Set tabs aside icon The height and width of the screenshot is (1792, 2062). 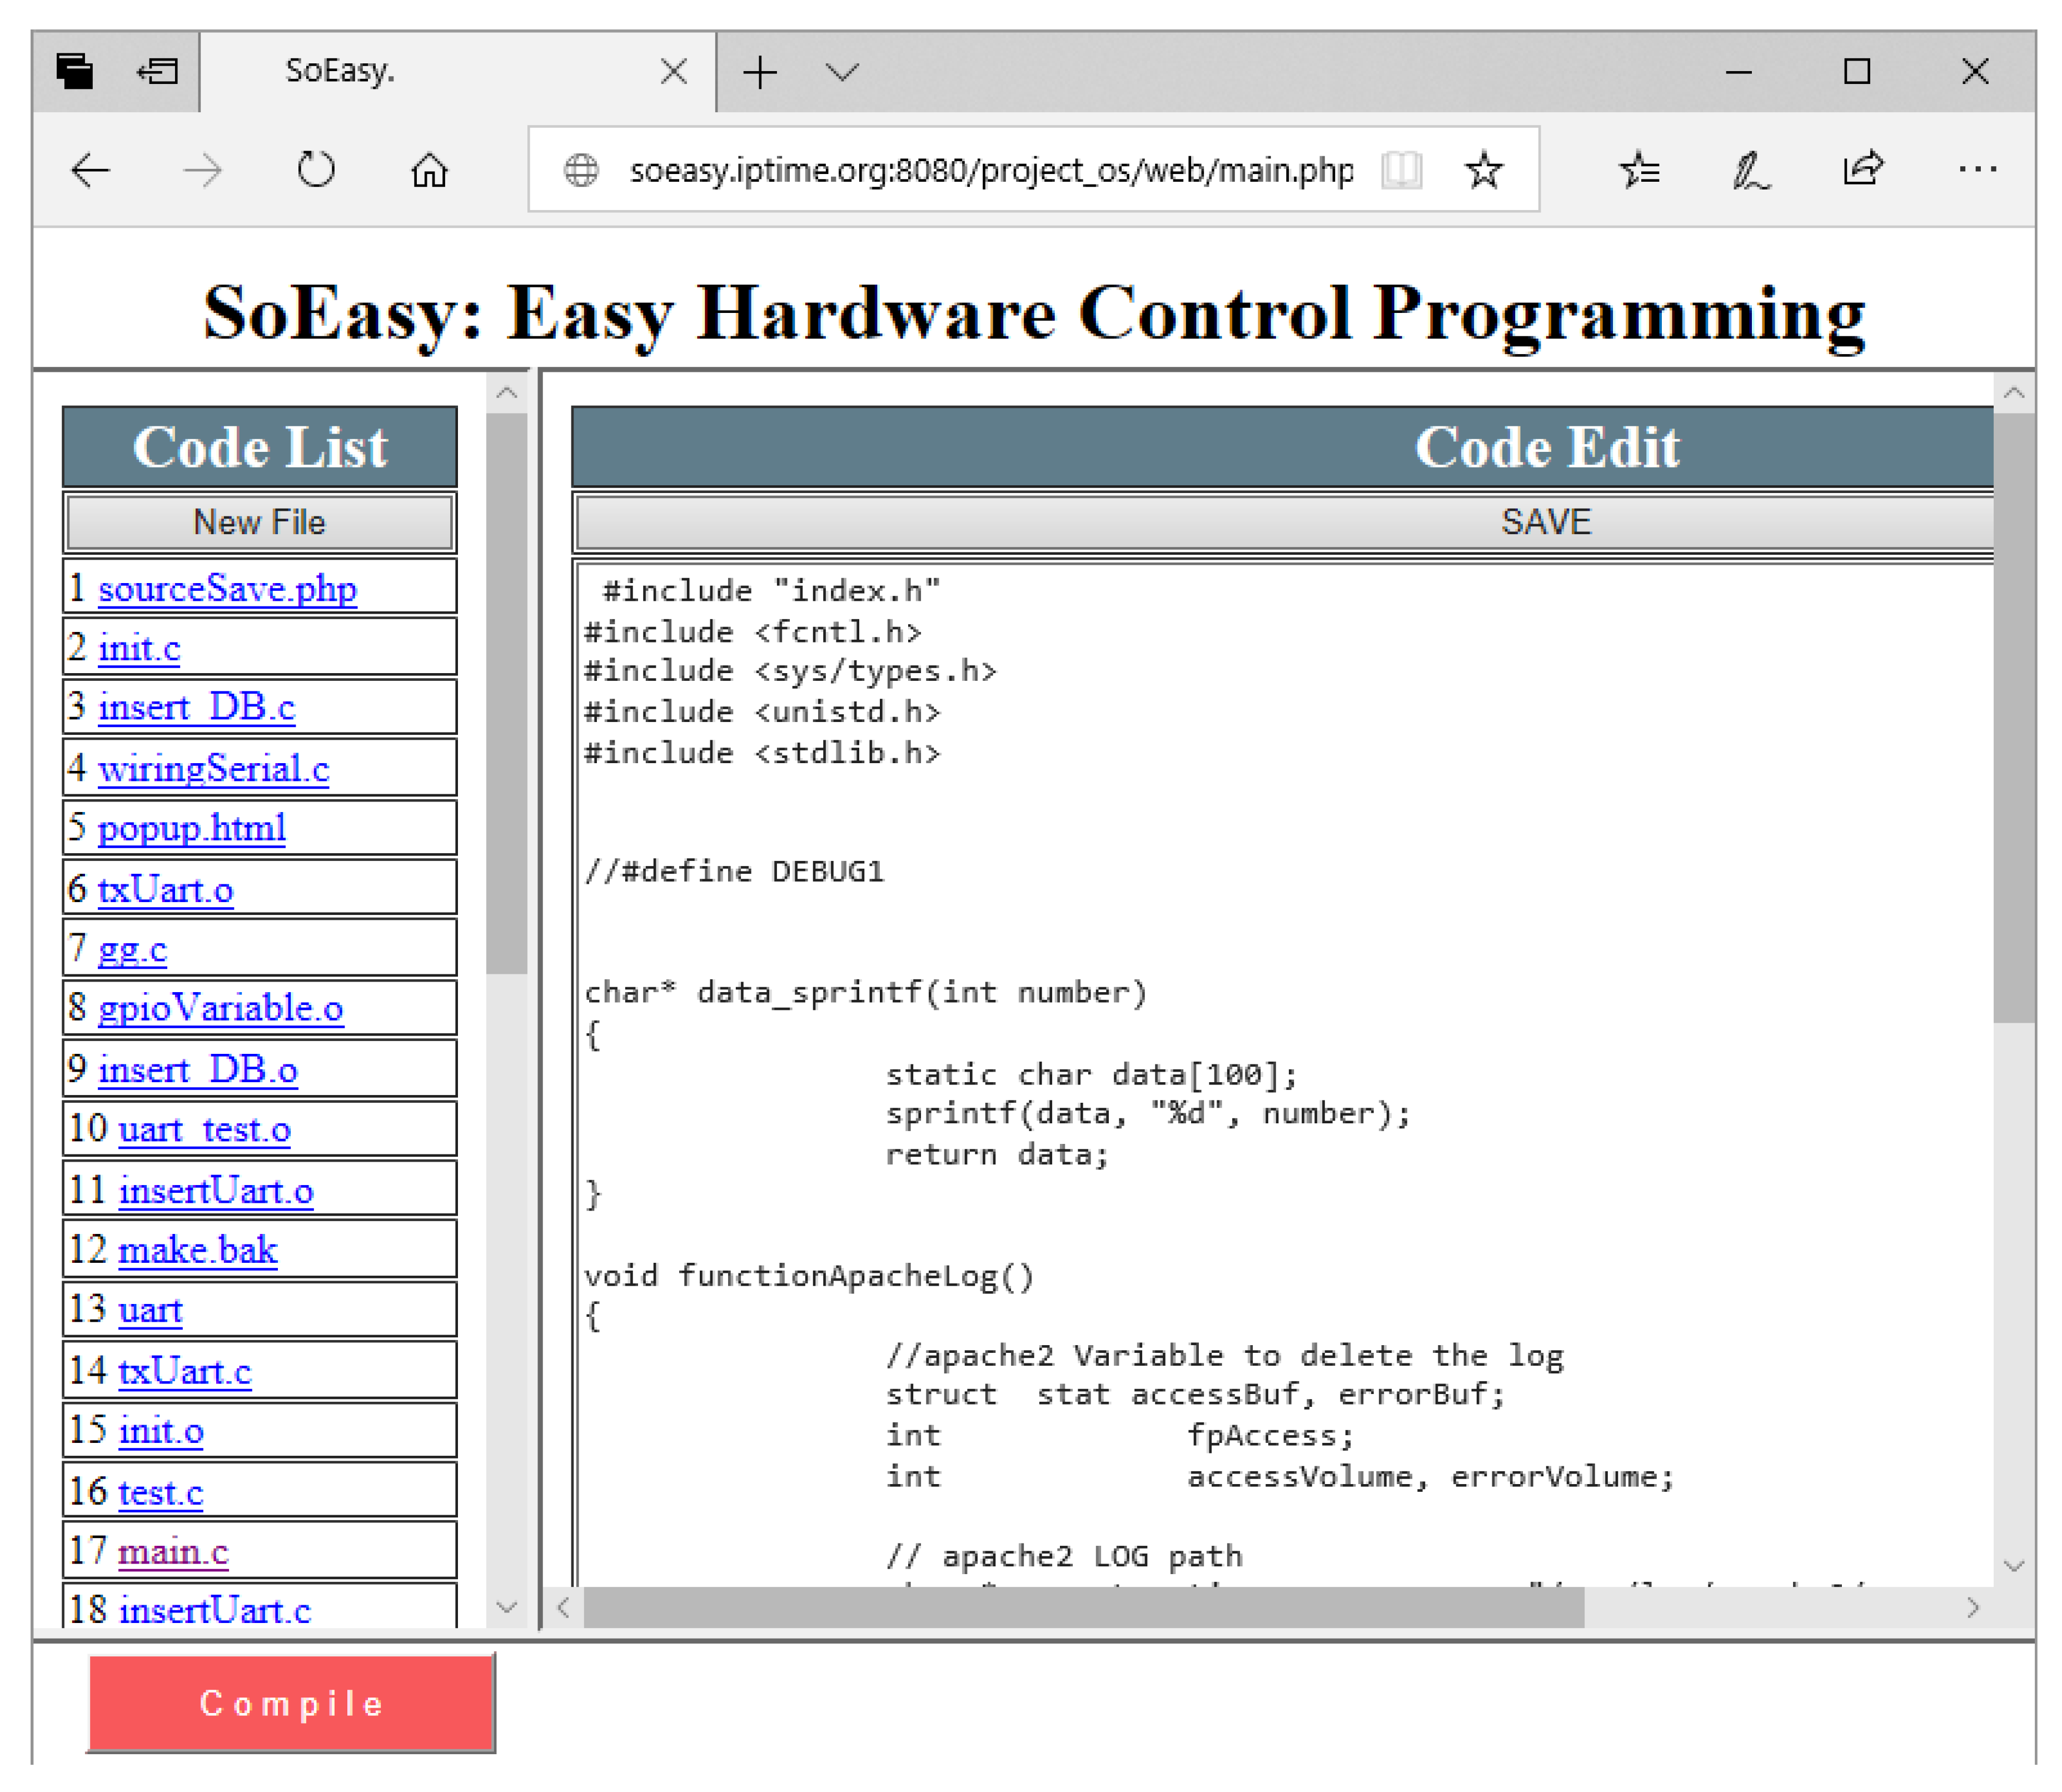pyautogui.click(x=157, y=71)
